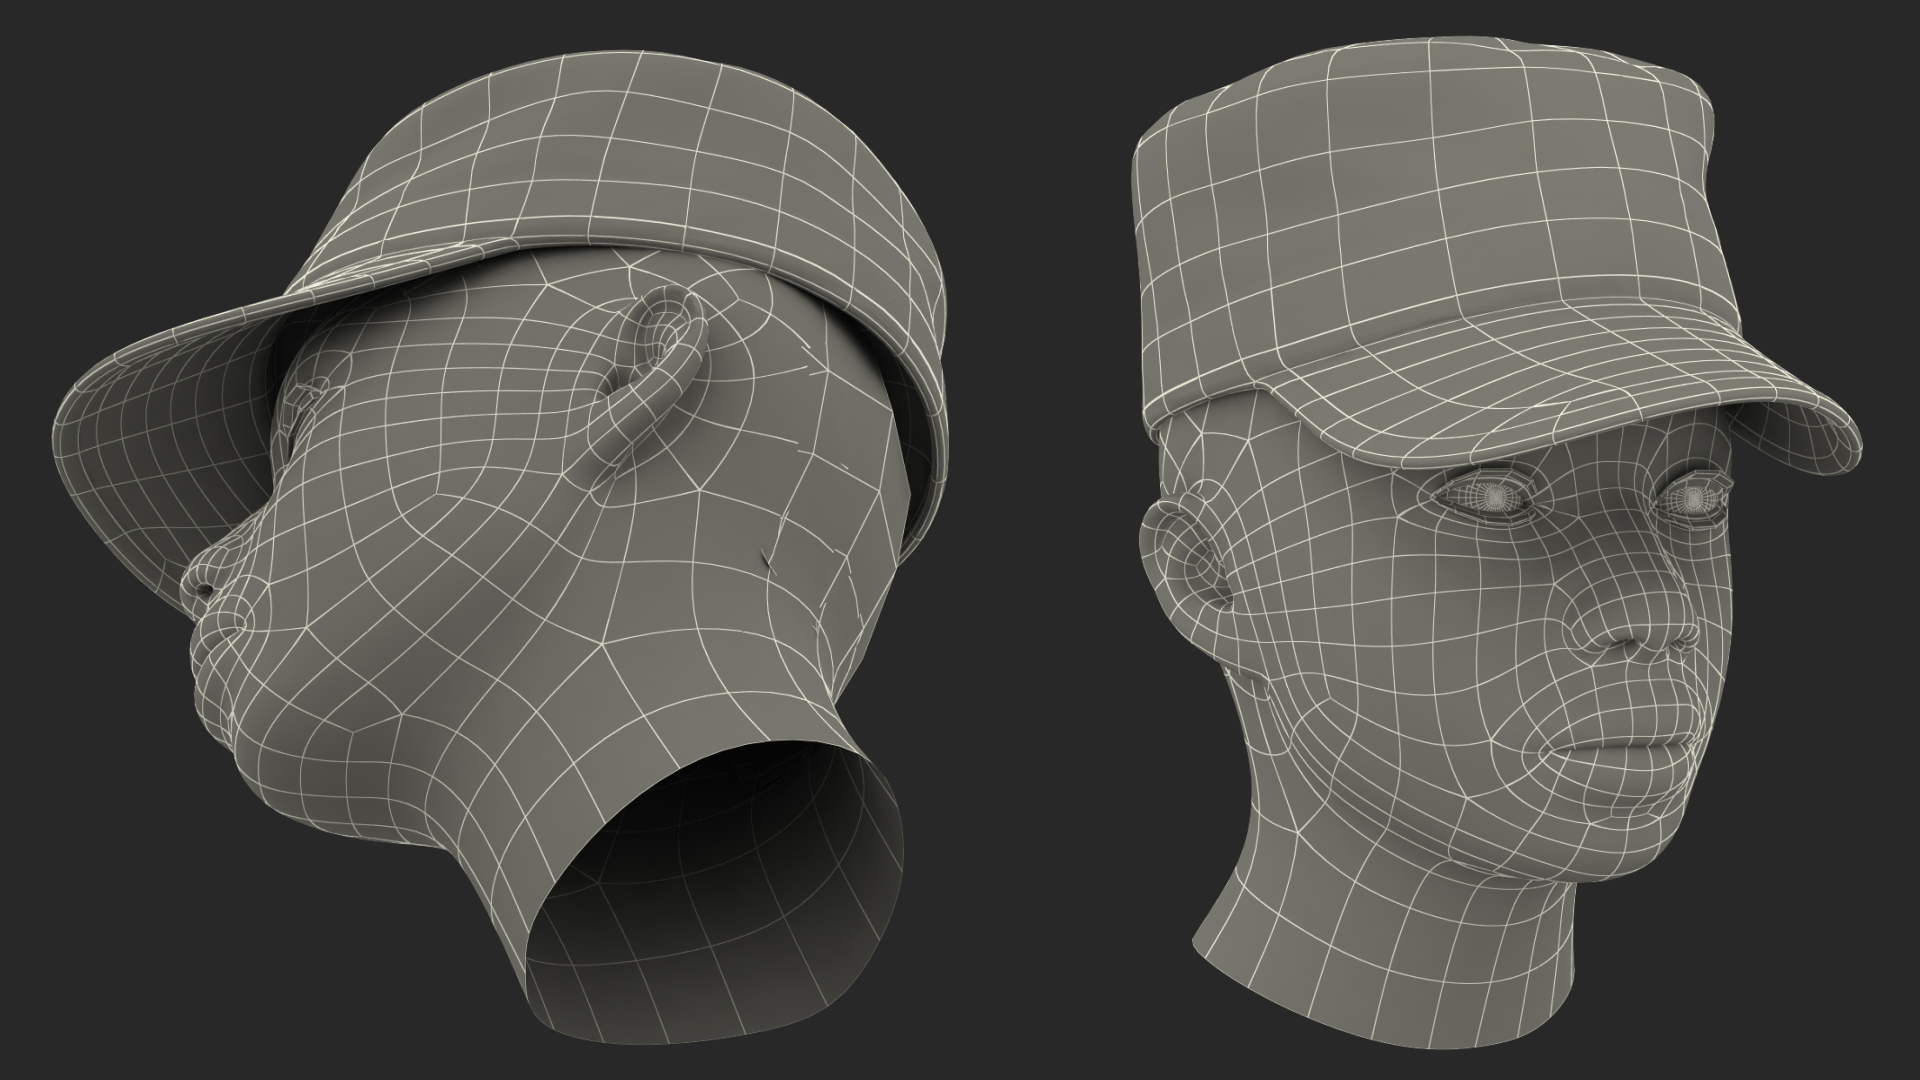Image resolution: width=1920 pixels, height=1080 pixels.
Task: Click the right head's right eye
Action: (x=1692, y=497)
